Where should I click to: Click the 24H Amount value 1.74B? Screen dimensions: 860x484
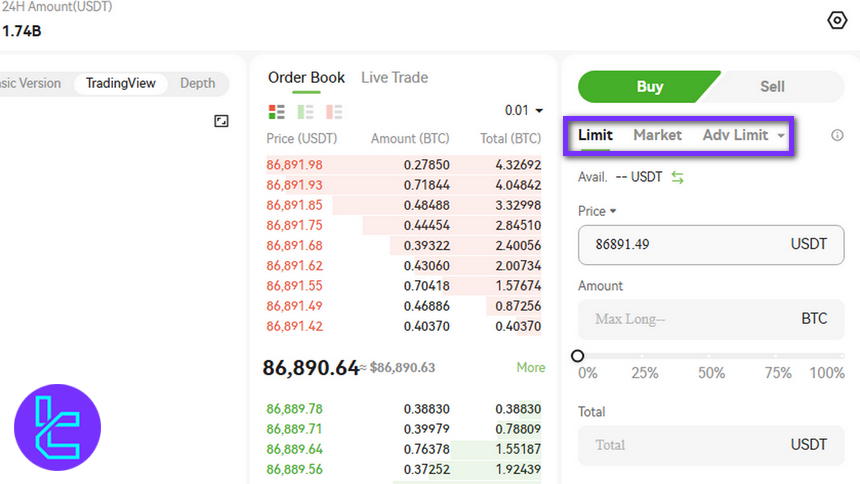click(21, 31)
